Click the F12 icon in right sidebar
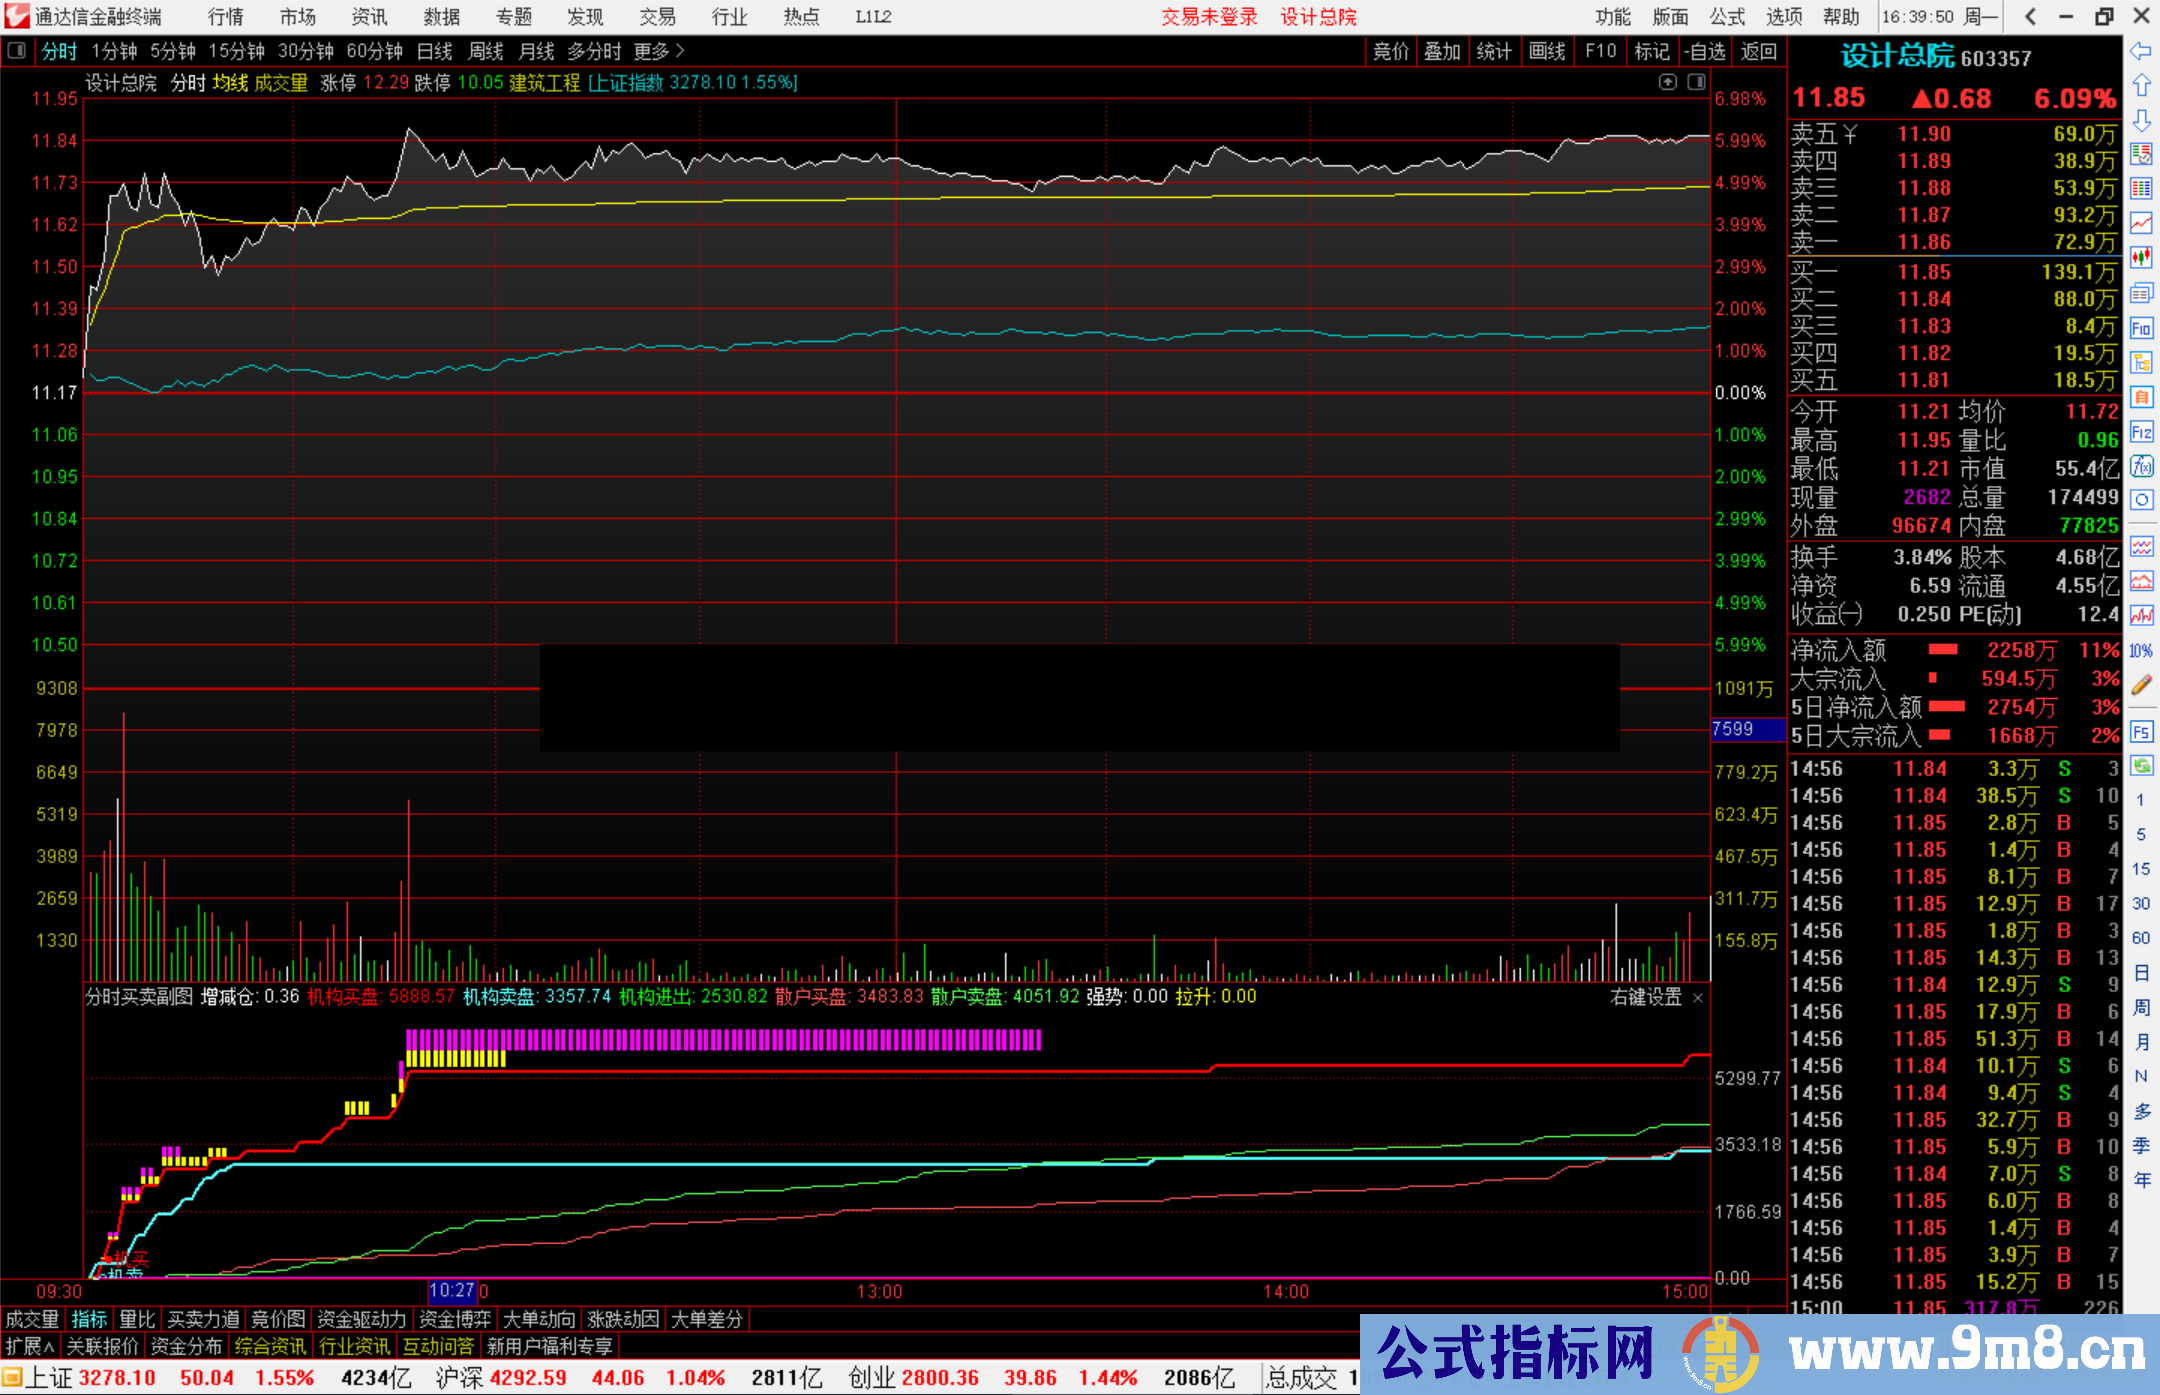 2141,432
